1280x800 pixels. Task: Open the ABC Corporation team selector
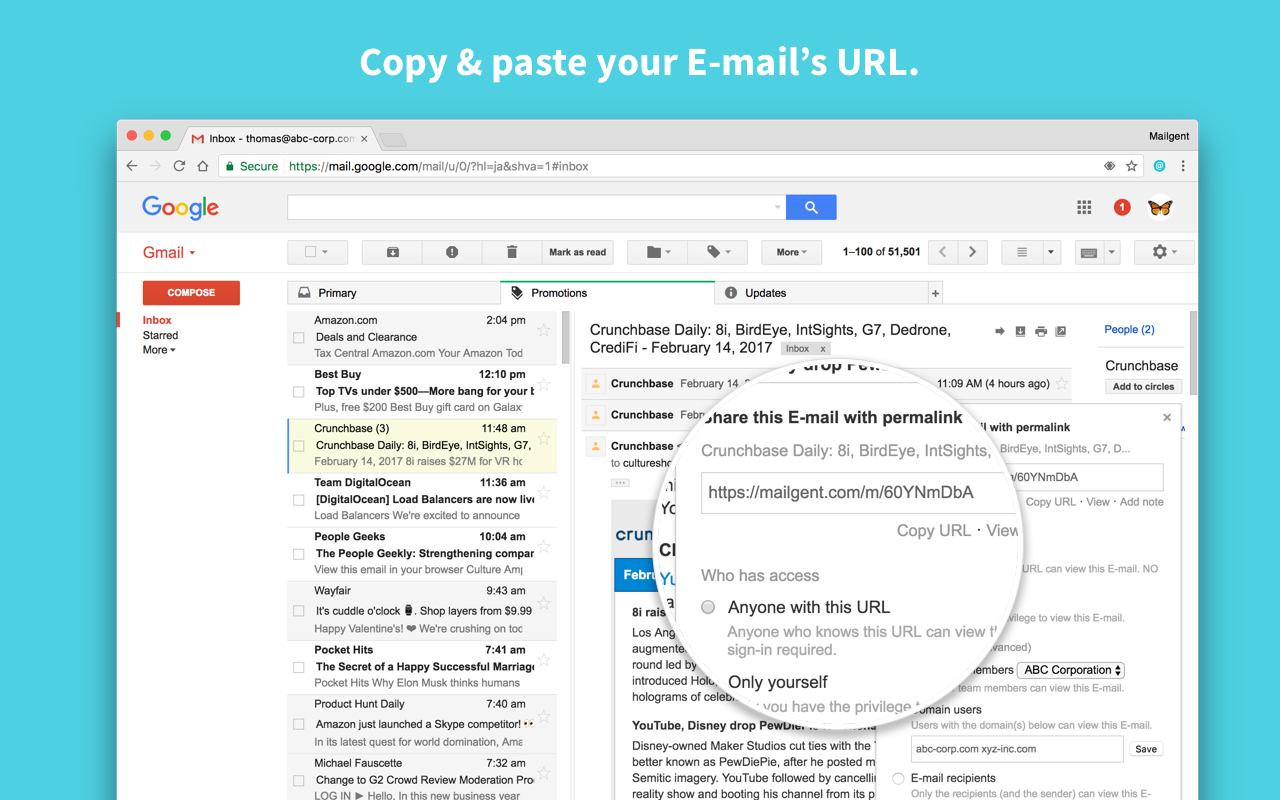click(1071, 670)
